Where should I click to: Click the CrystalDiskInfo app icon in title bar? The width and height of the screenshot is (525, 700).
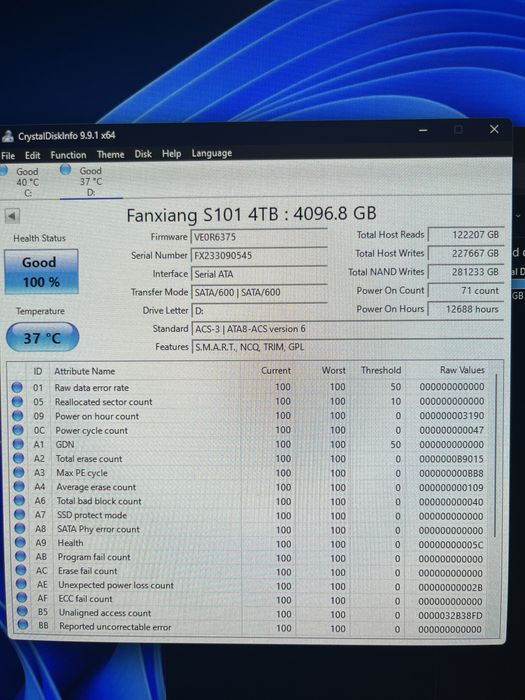(x=7, y=136)
